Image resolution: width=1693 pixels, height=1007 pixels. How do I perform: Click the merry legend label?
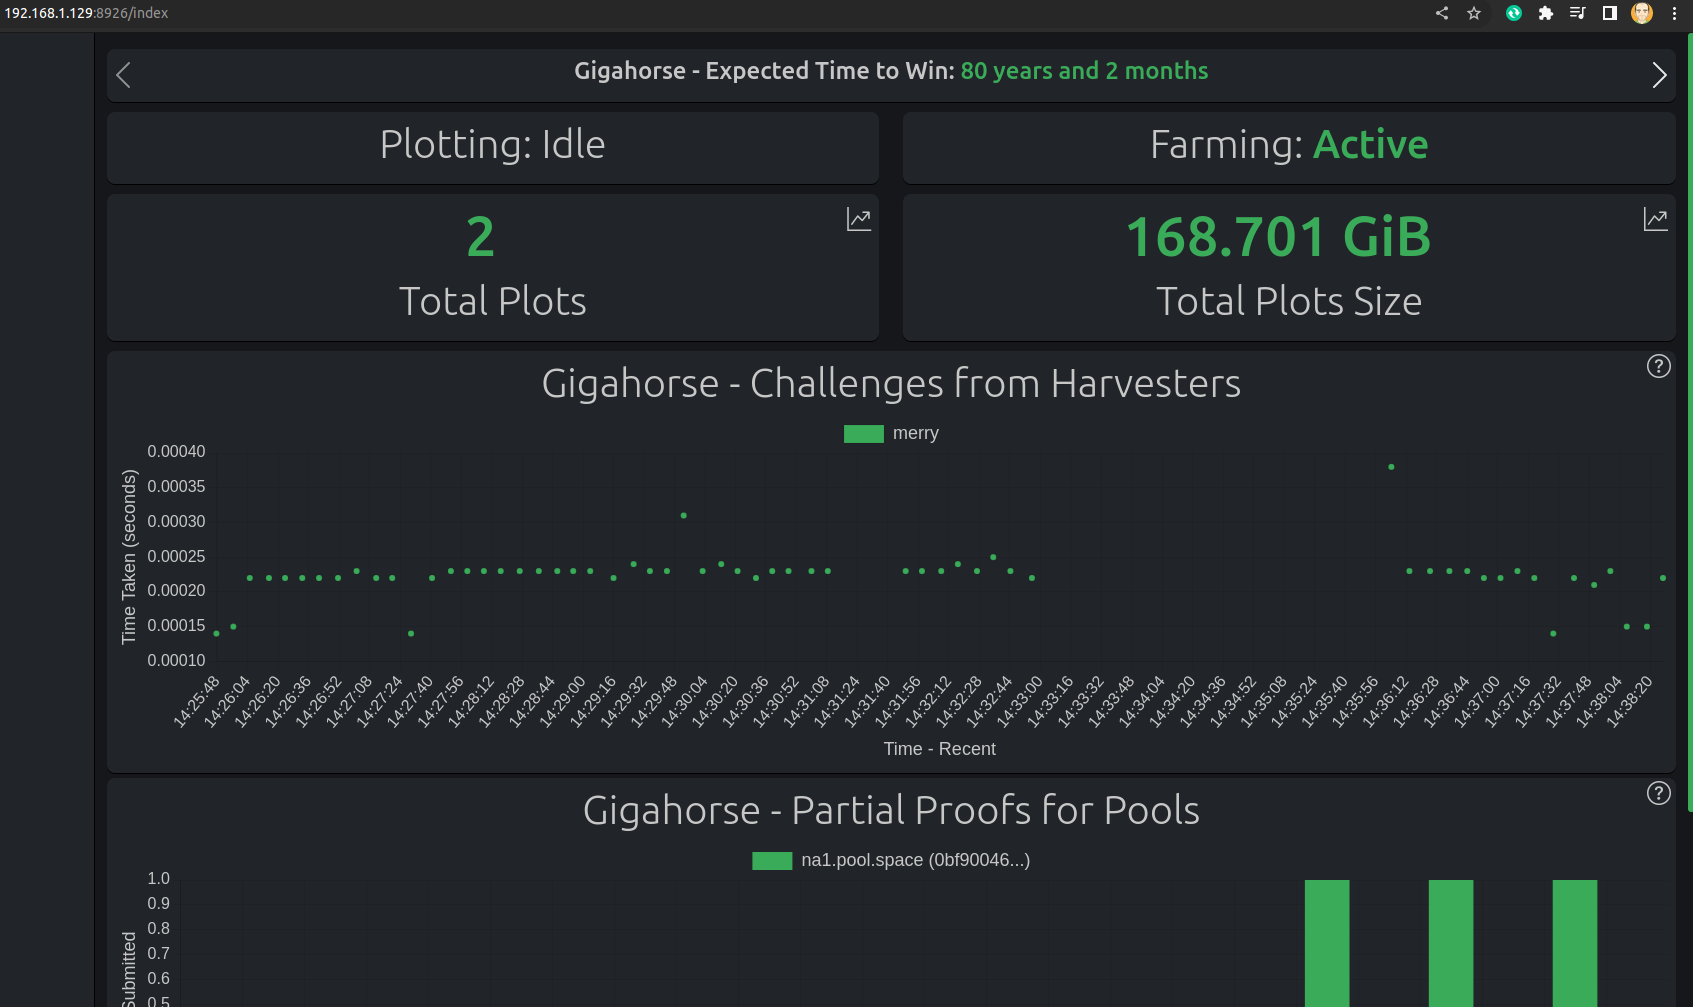(916, 433)
